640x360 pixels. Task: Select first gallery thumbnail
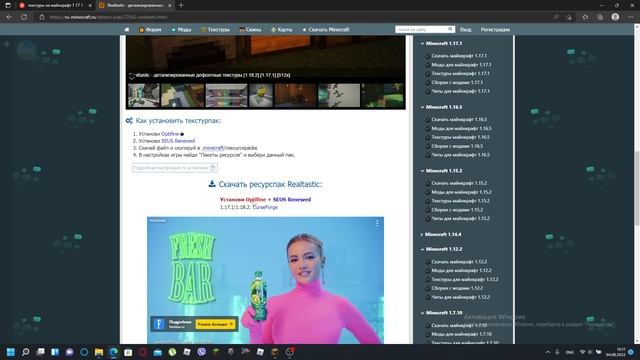click(x=144, y=95)
